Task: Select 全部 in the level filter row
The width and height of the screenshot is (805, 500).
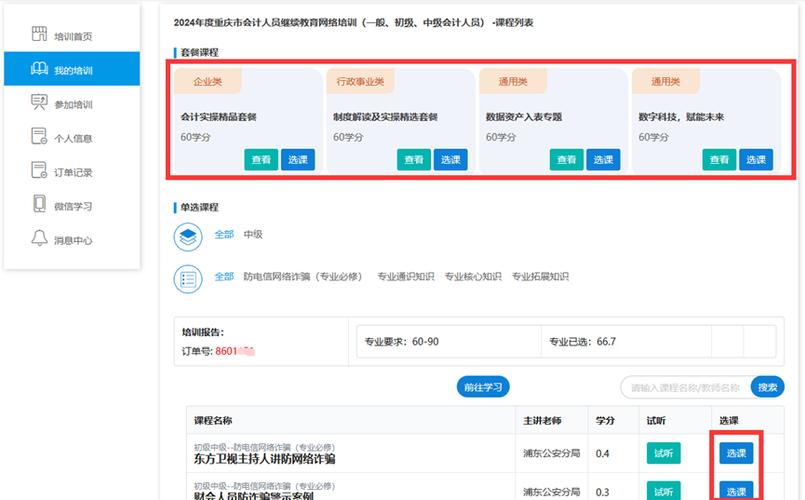Action: 224,234
